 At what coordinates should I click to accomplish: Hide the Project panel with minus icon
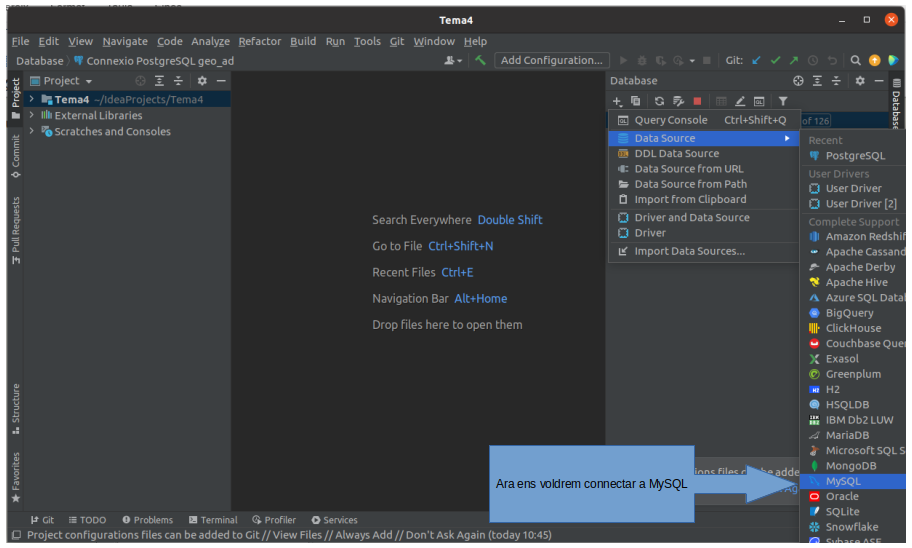(x=221, y=81)
